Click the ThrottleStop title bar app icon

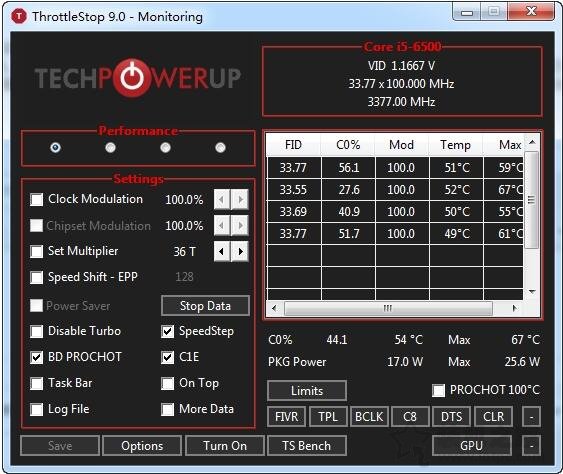point(19,16)
